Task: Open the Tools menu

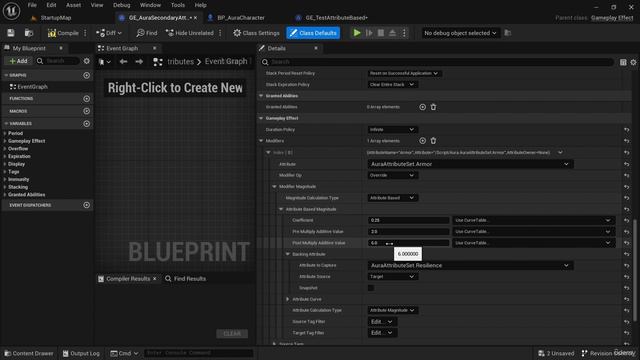Action: pos(178,5)
